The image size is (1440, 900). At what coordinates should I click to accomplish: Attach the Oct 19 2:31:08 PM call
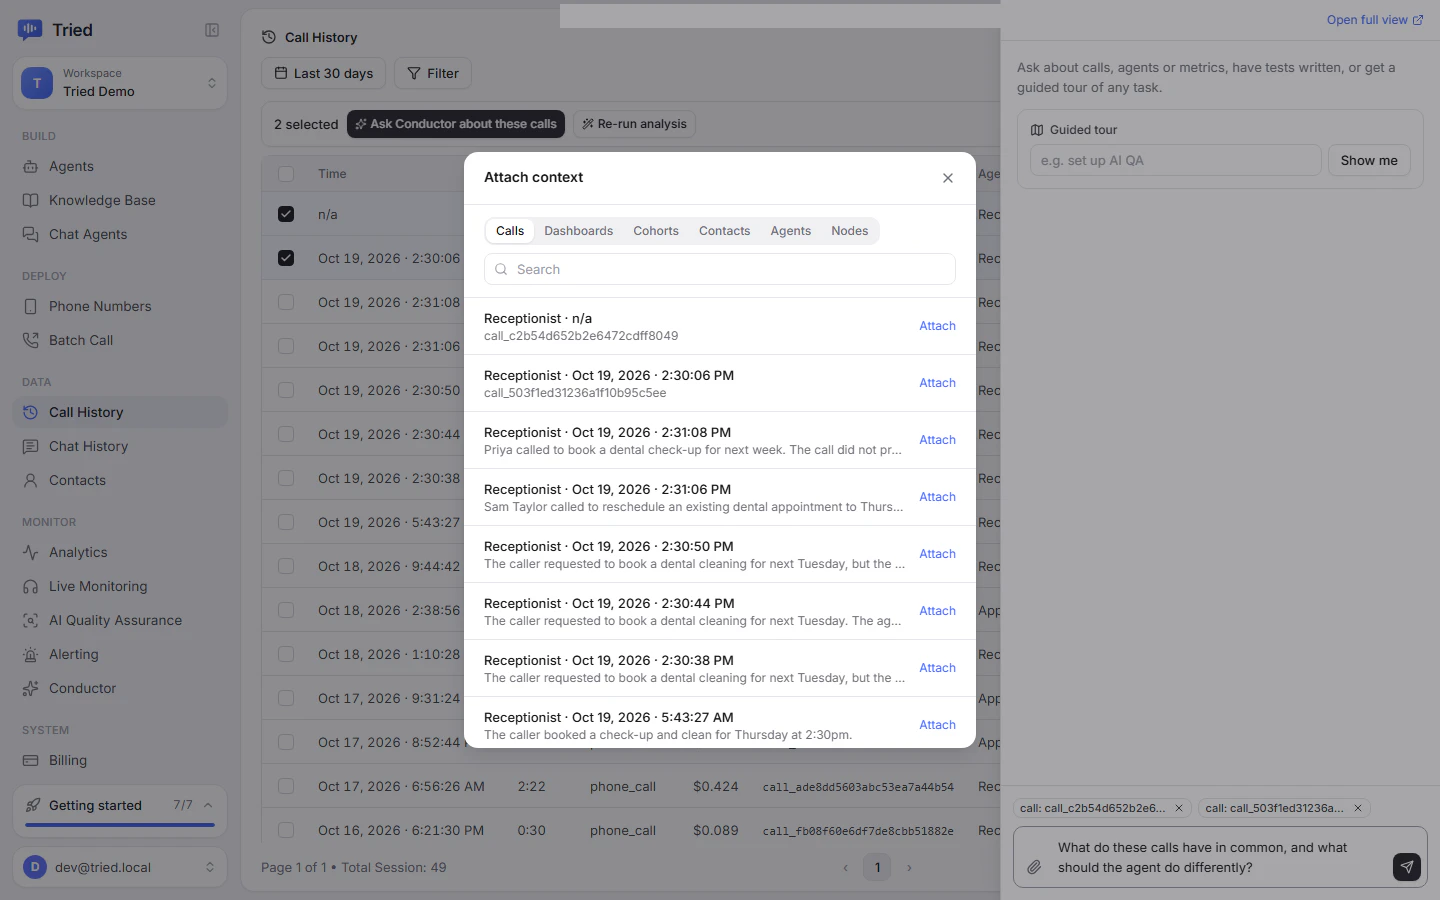click(x=938, y=440)
